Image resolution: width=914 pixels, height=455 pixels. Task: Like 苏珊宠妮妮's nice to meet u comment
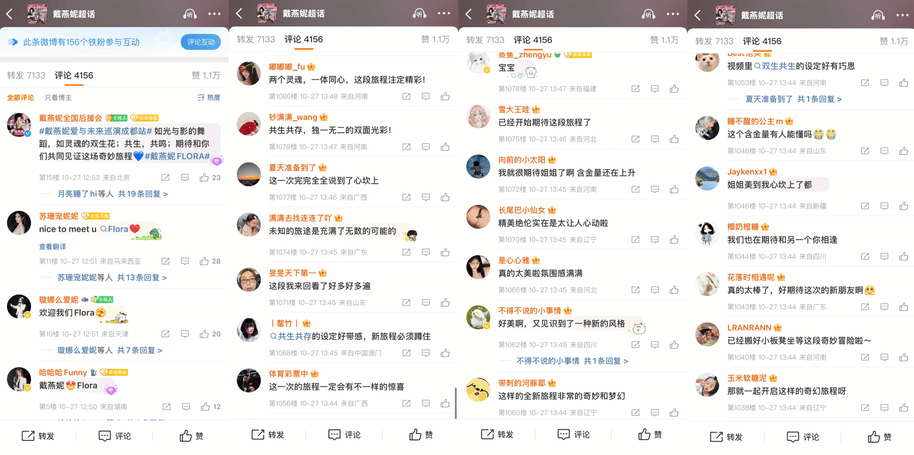205,261
